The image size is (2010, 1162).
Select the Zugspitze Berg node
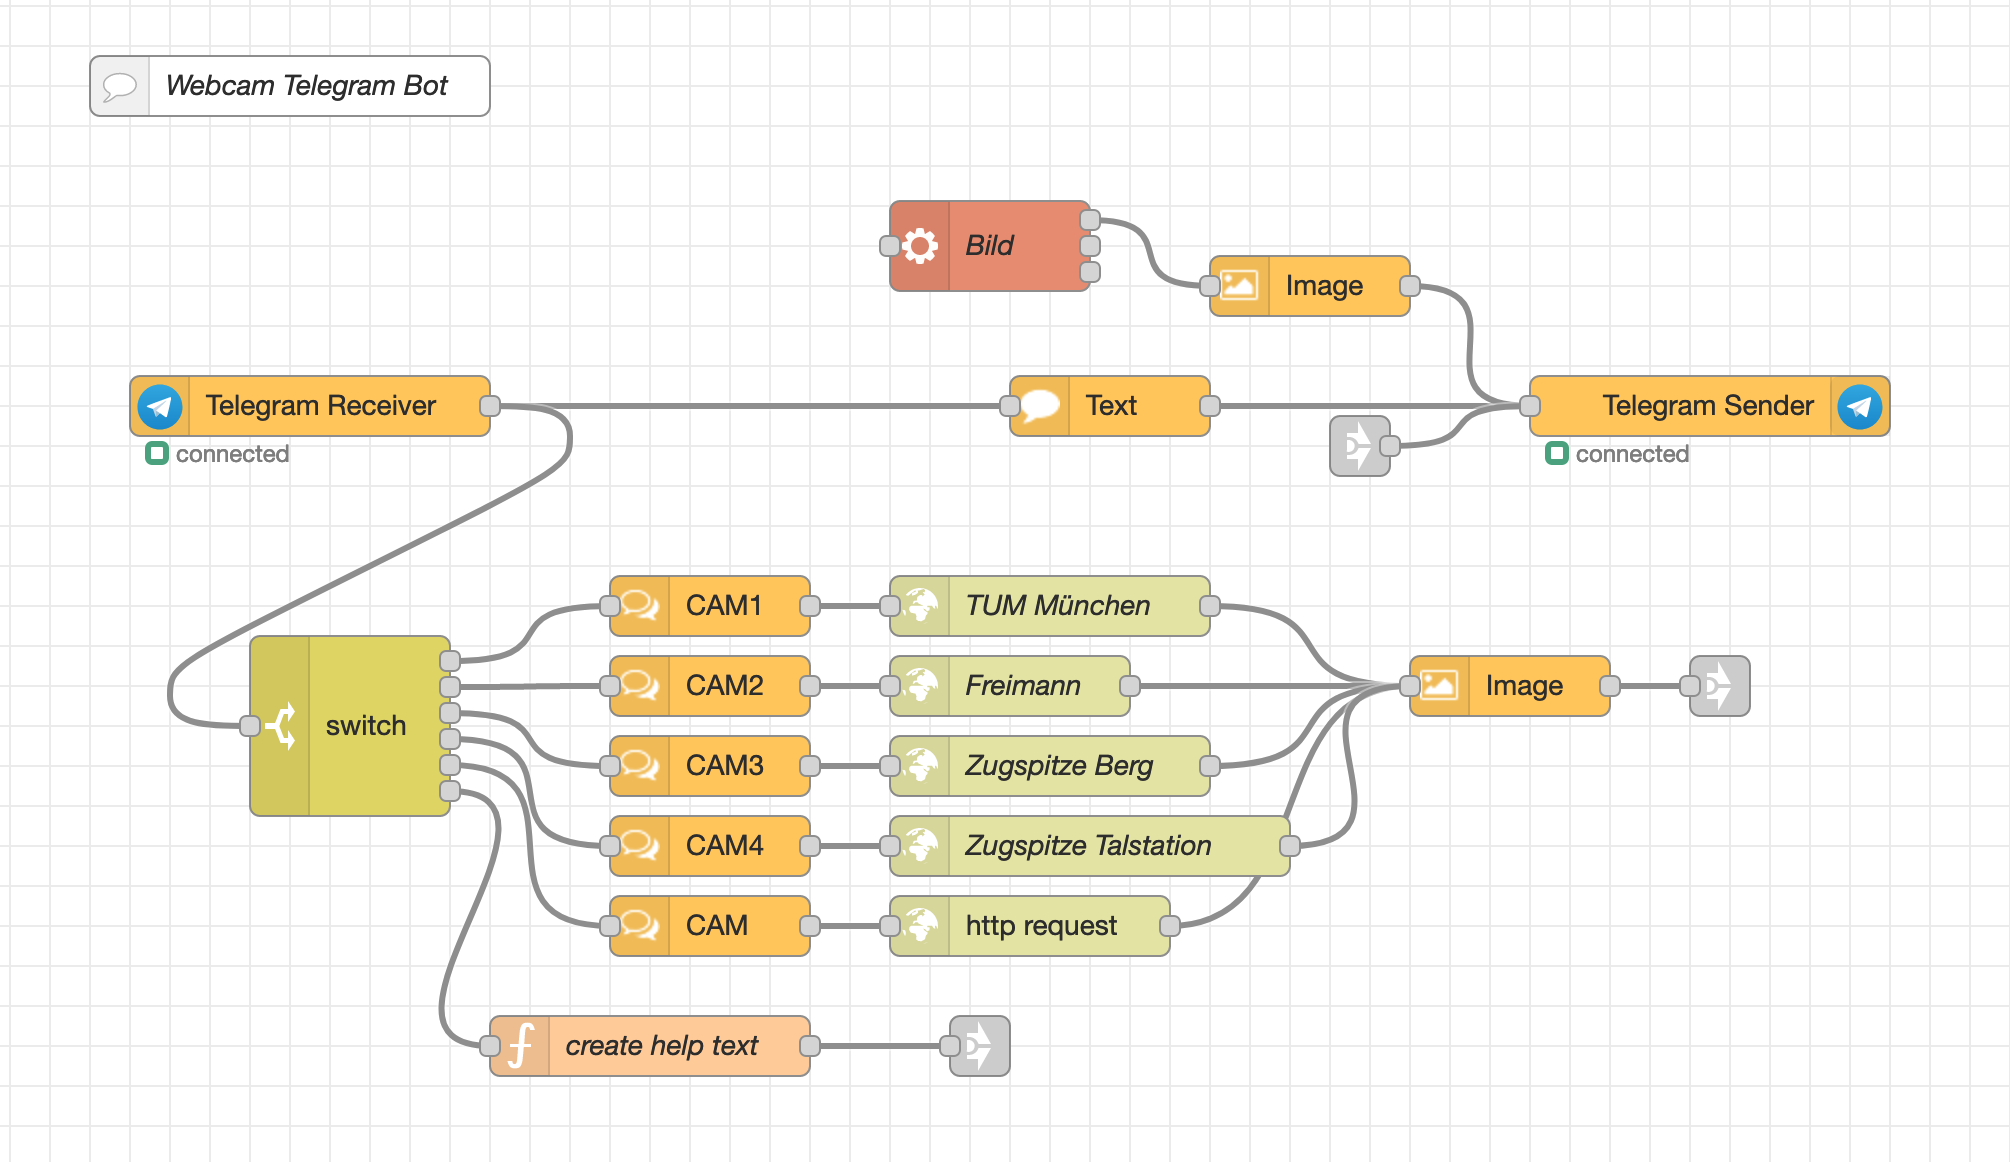click(1058, 766)
